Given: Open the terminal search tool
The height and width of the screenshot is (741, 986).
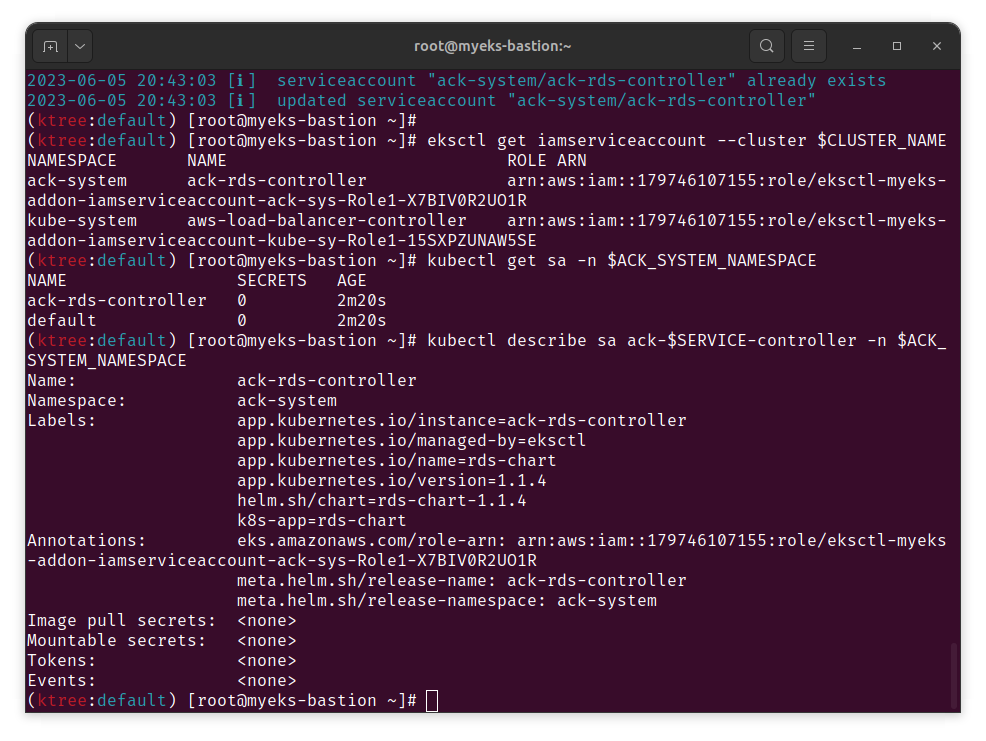Looking at the screenshot, I should point(767,46).
